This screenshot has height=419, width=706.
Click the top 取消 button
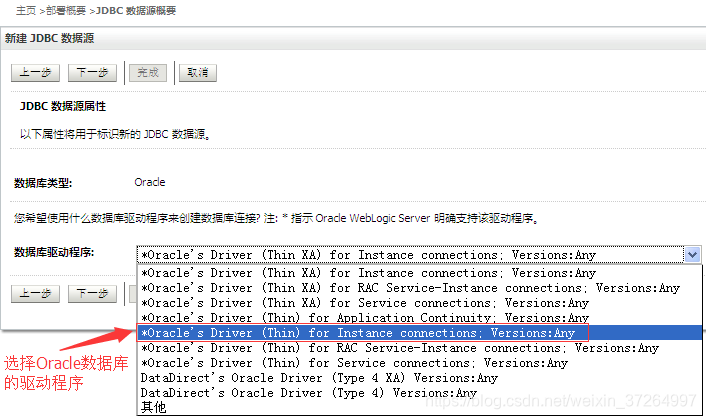(198, 72)
